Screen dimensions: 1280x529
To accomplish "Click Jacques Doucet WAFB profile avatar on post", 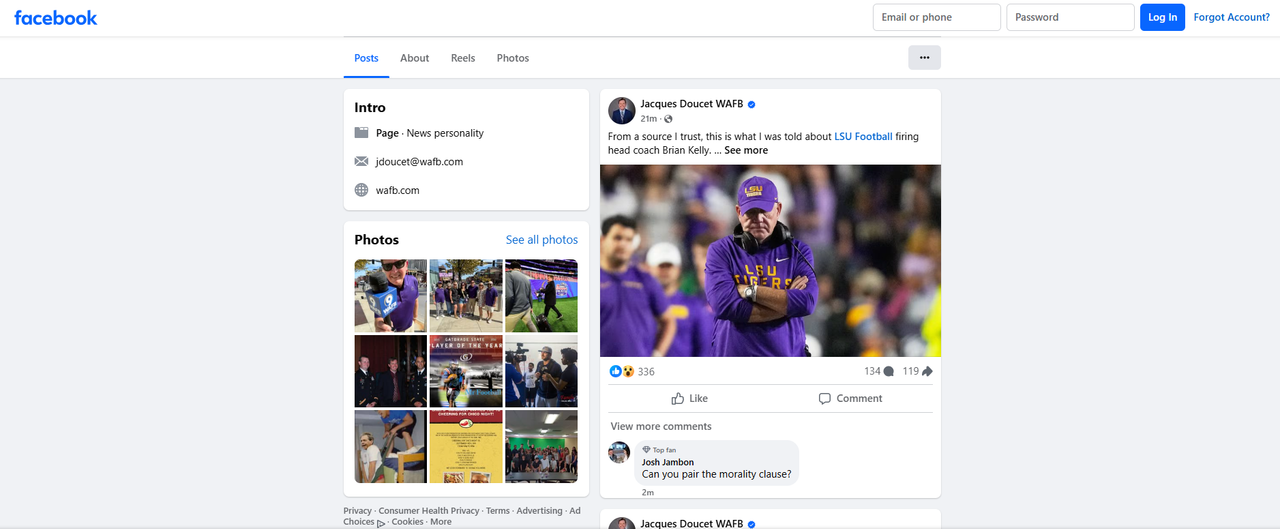I will tap(622, 110).
